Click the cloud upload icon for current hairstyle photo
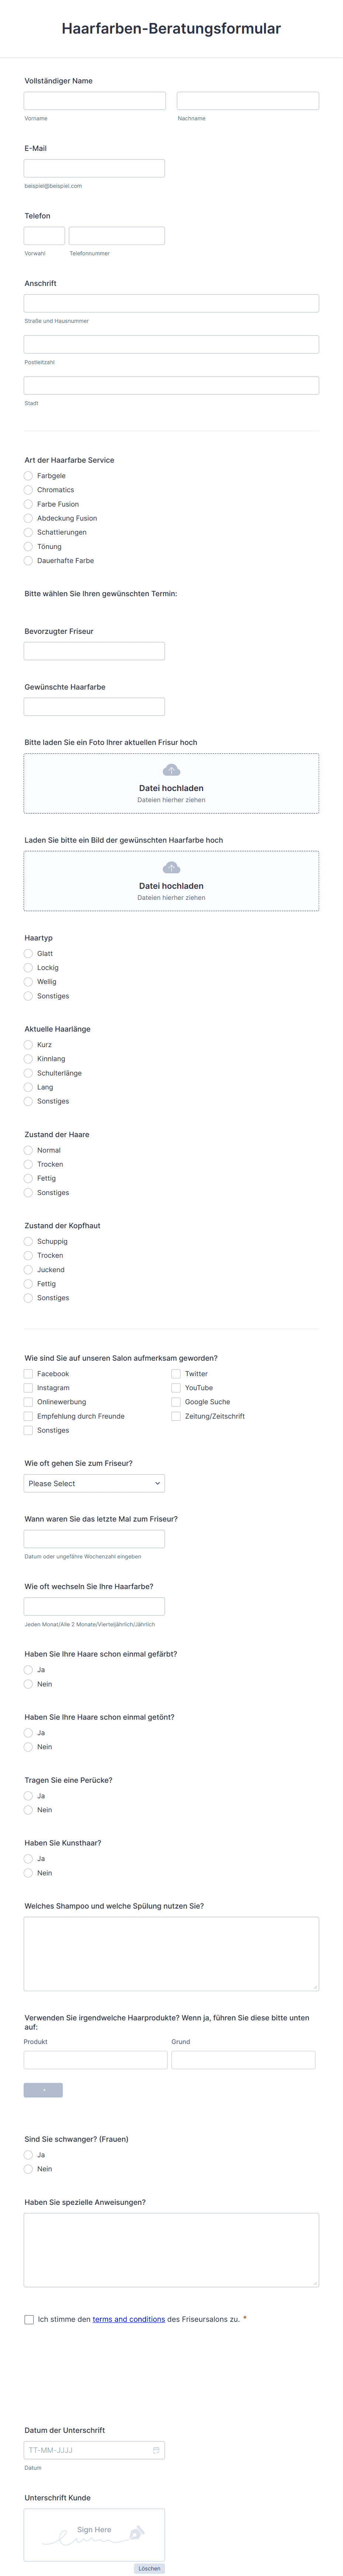 171,770
